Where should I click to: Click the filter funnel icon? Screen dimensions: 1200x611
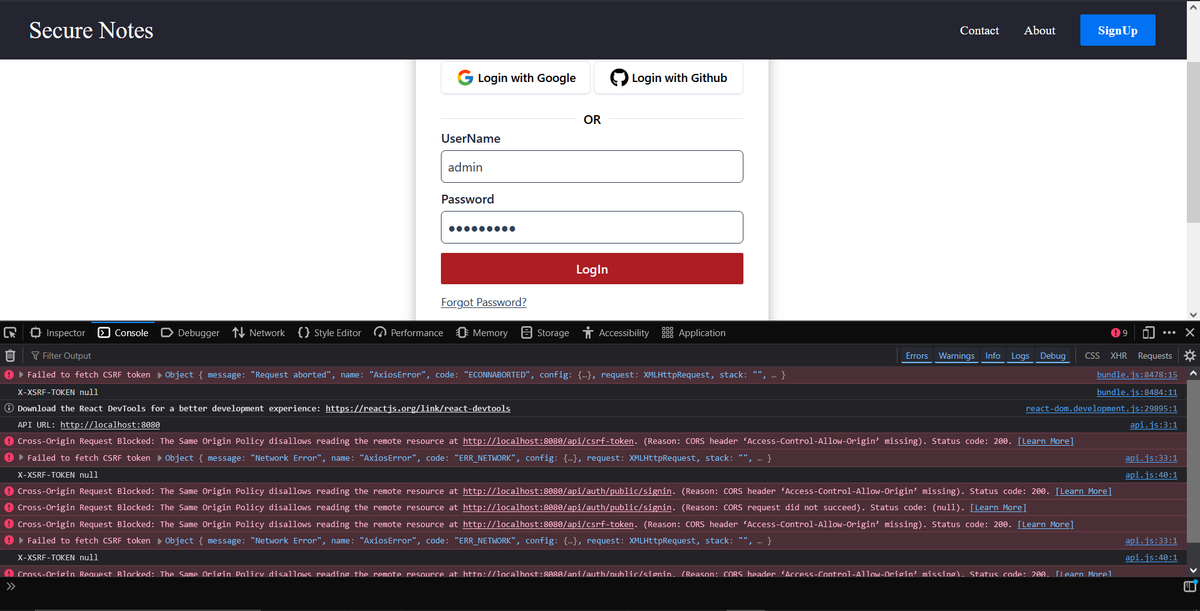35,355
